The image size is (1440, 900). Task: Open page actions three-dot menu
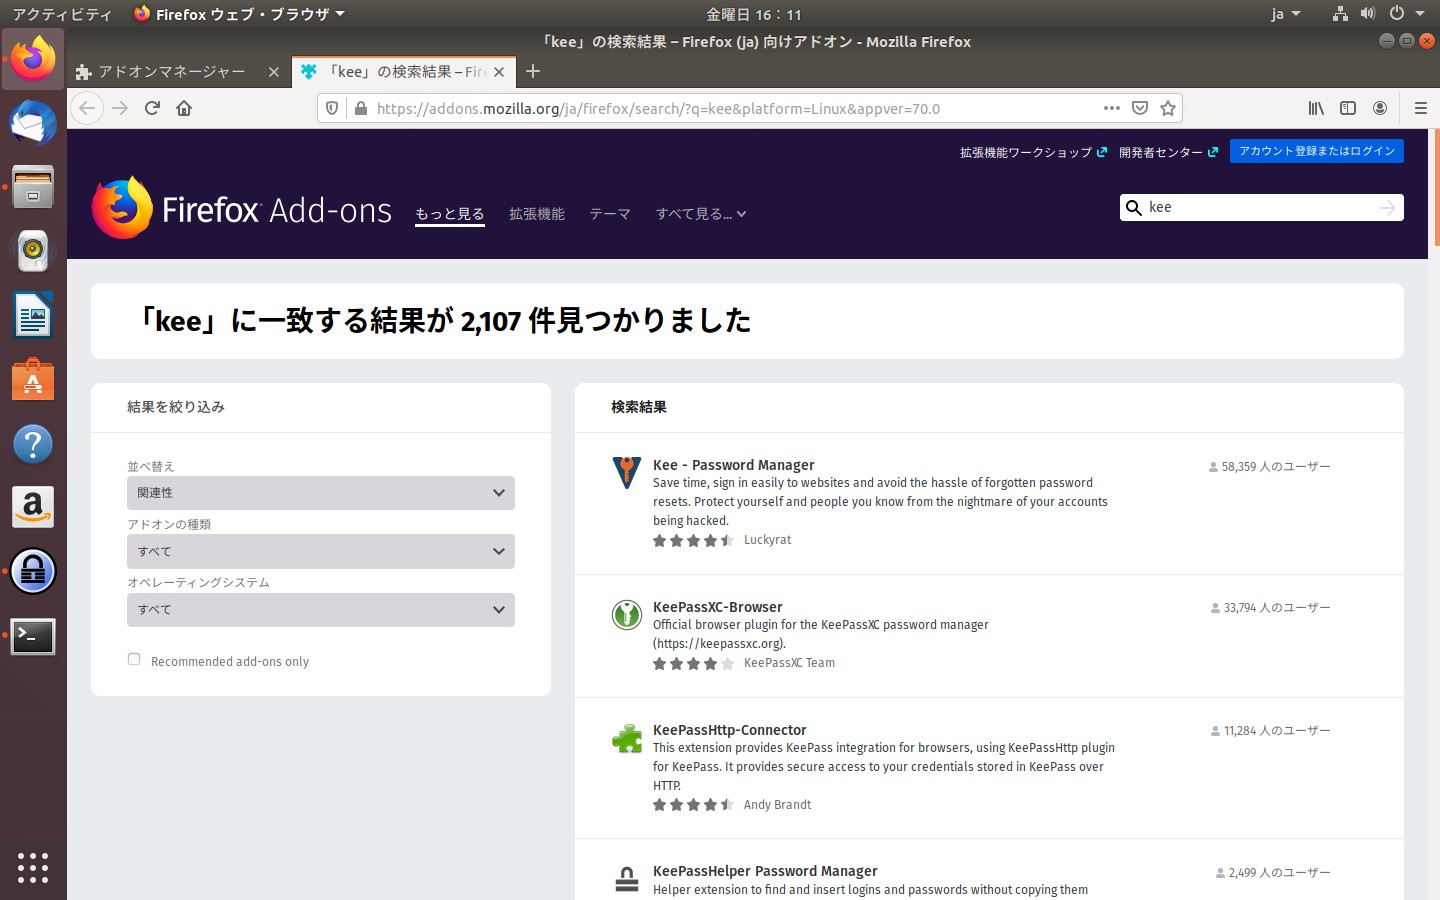(1112, 108)
